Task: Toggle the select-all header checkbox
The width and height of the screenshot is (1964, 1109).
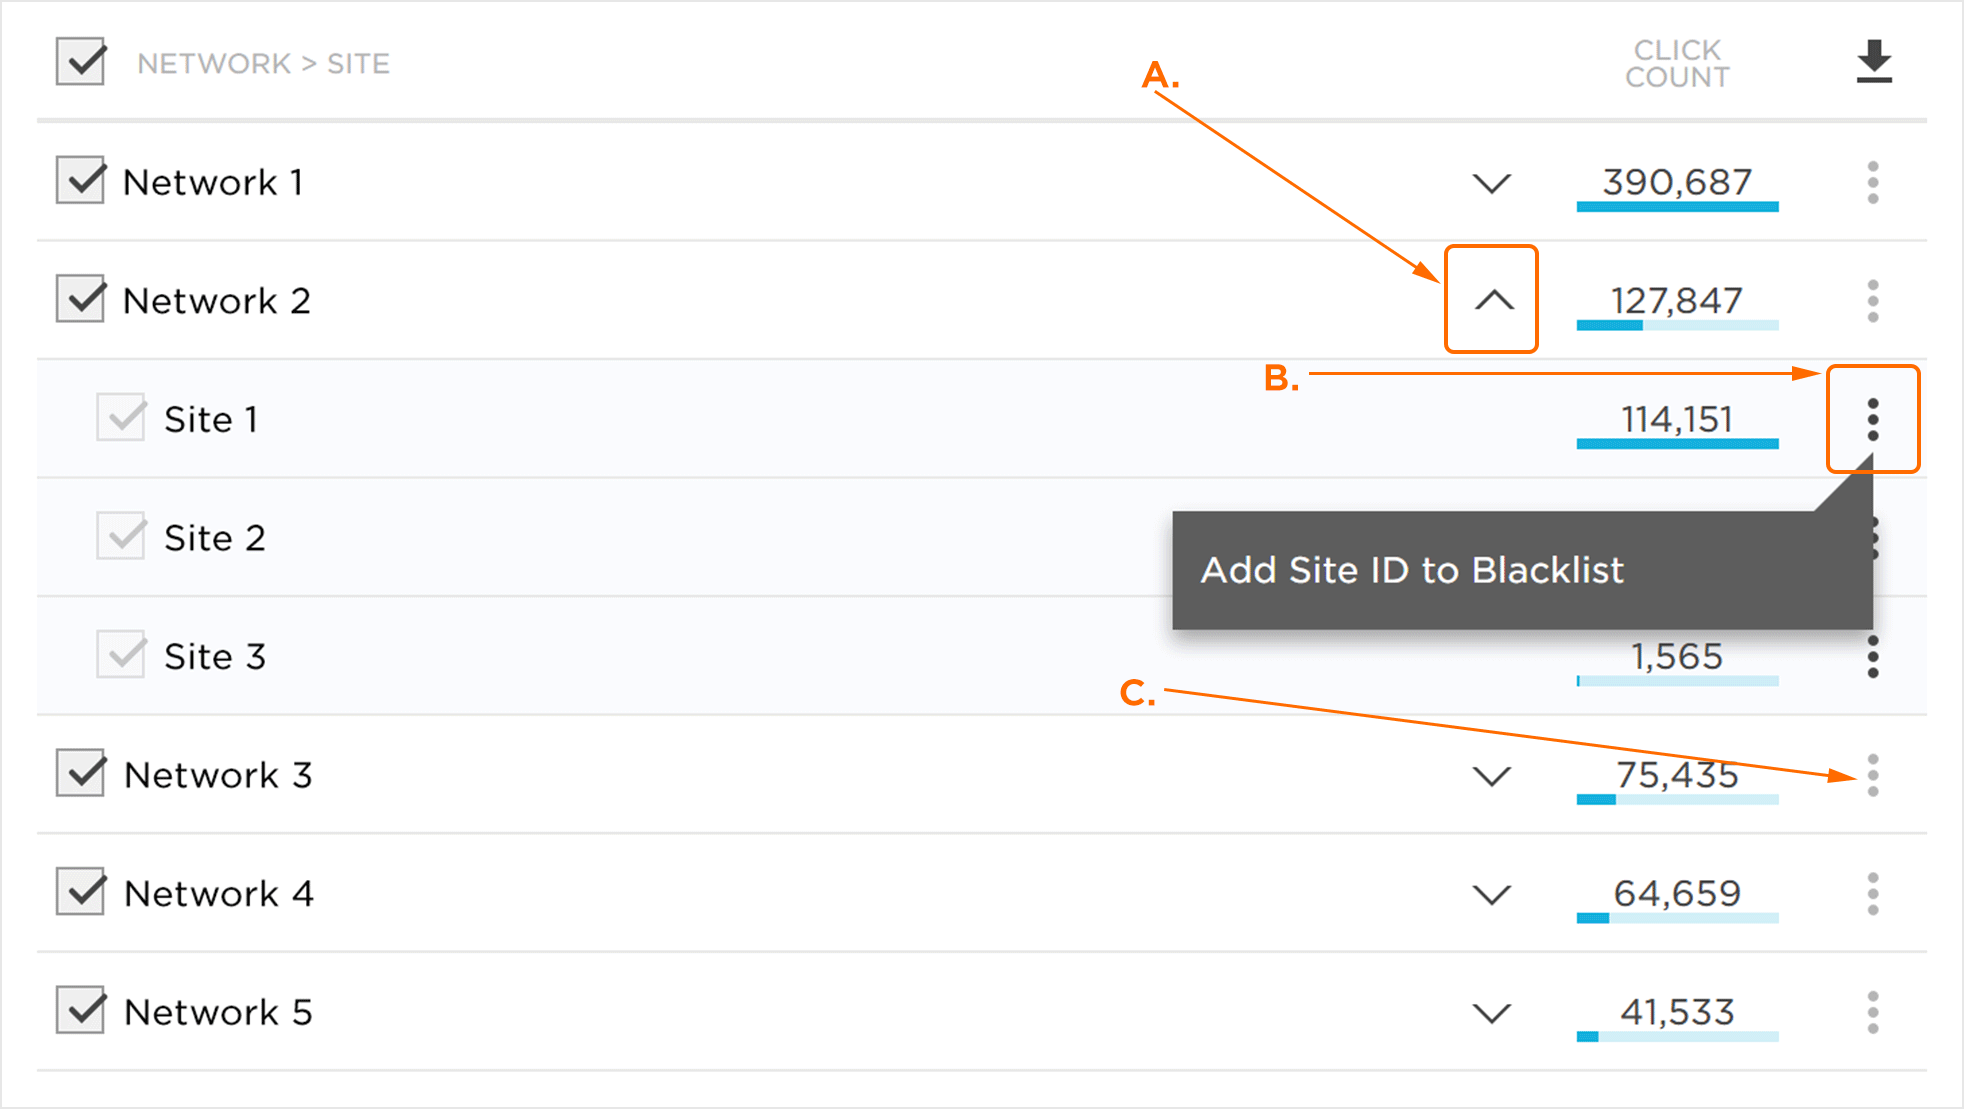Action: (x=81, y=62)
